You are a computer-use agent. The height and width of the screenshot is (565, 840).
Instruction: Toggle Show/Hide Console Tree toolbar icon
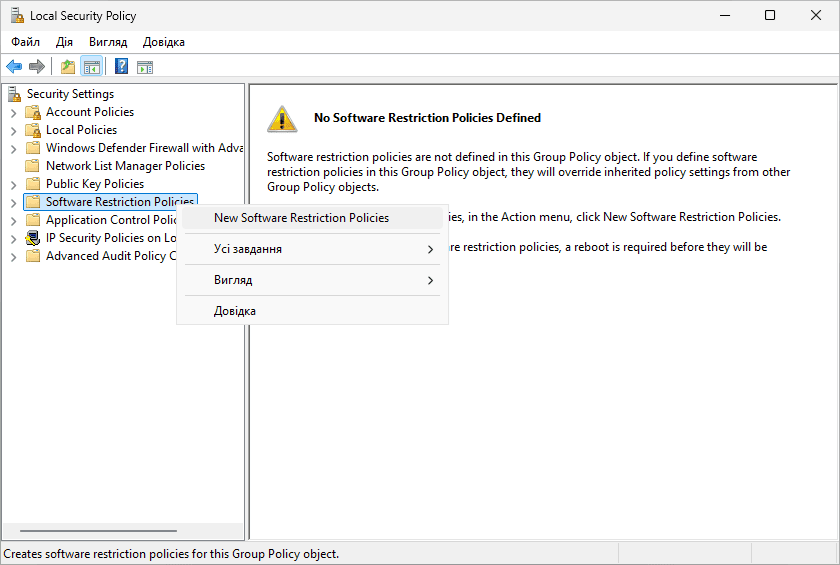(92, 67)
